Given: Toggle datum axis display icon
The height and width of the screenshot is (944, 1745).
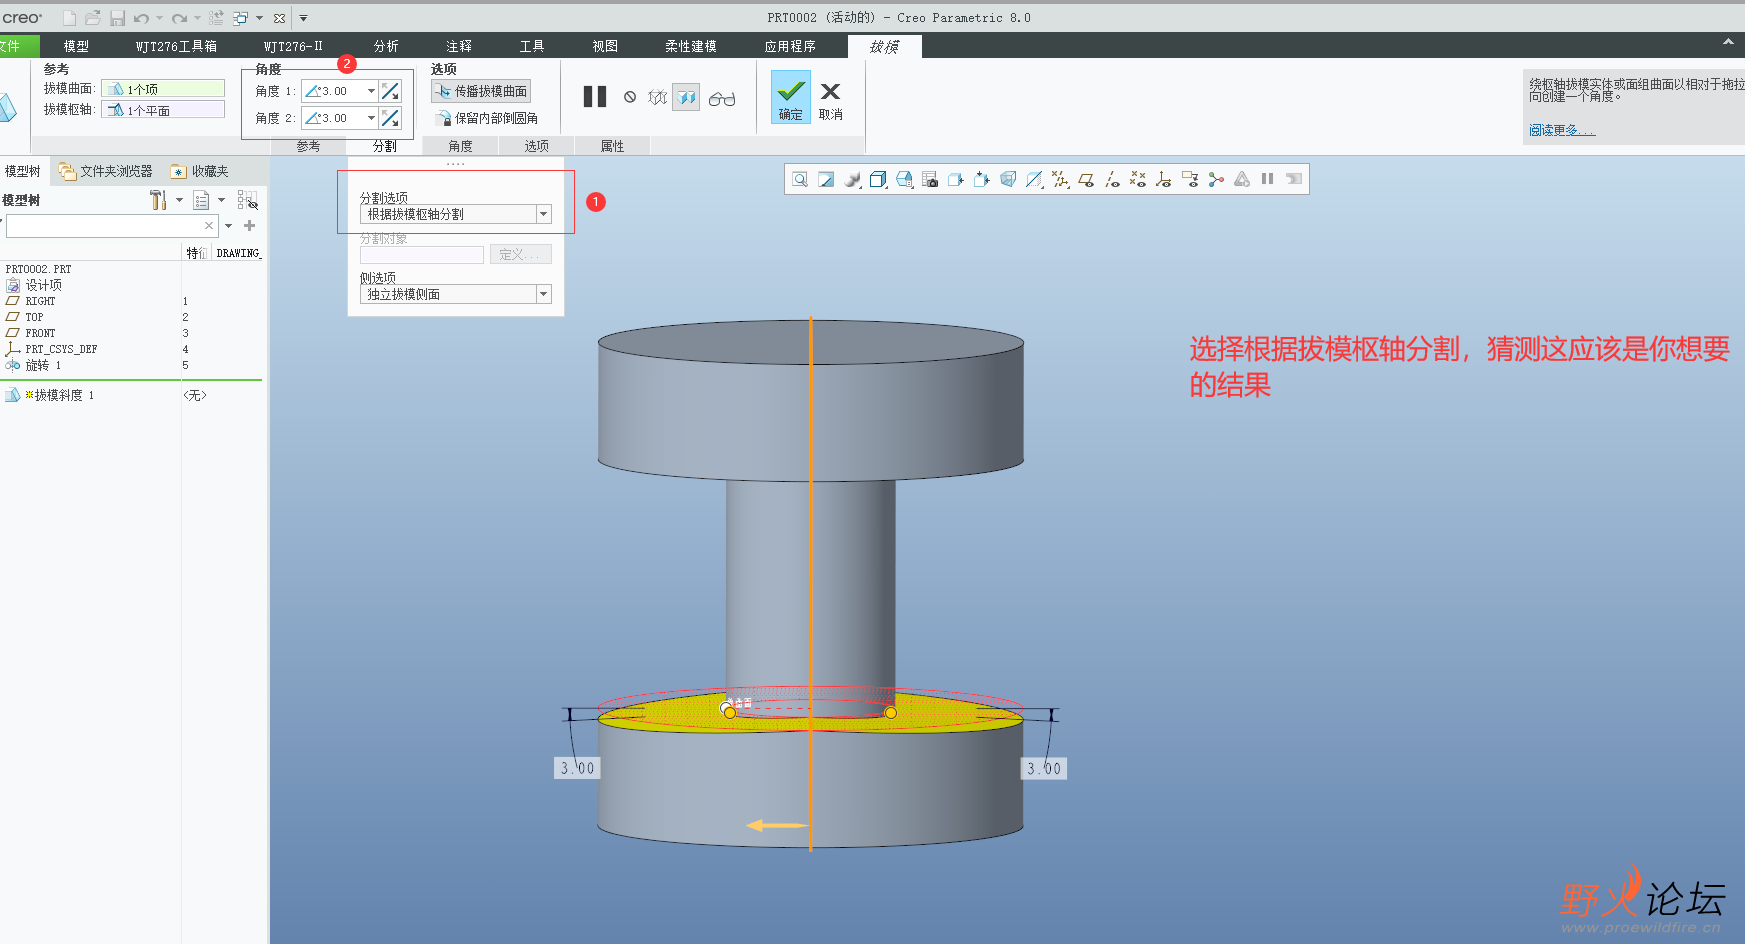Looking at the screenshot, I should click(x=1112, y=179).
